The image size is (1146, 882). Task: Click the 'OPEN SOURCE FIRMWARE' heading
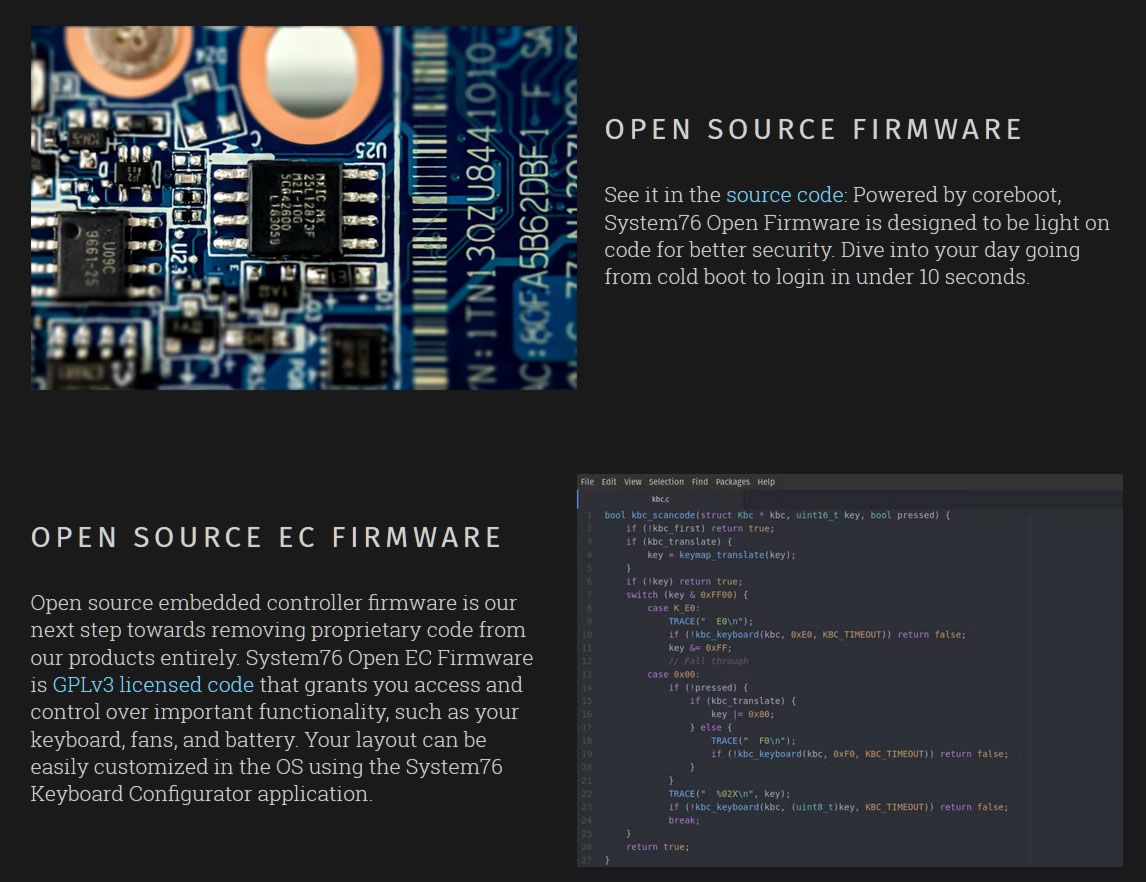tap(813, 129)
